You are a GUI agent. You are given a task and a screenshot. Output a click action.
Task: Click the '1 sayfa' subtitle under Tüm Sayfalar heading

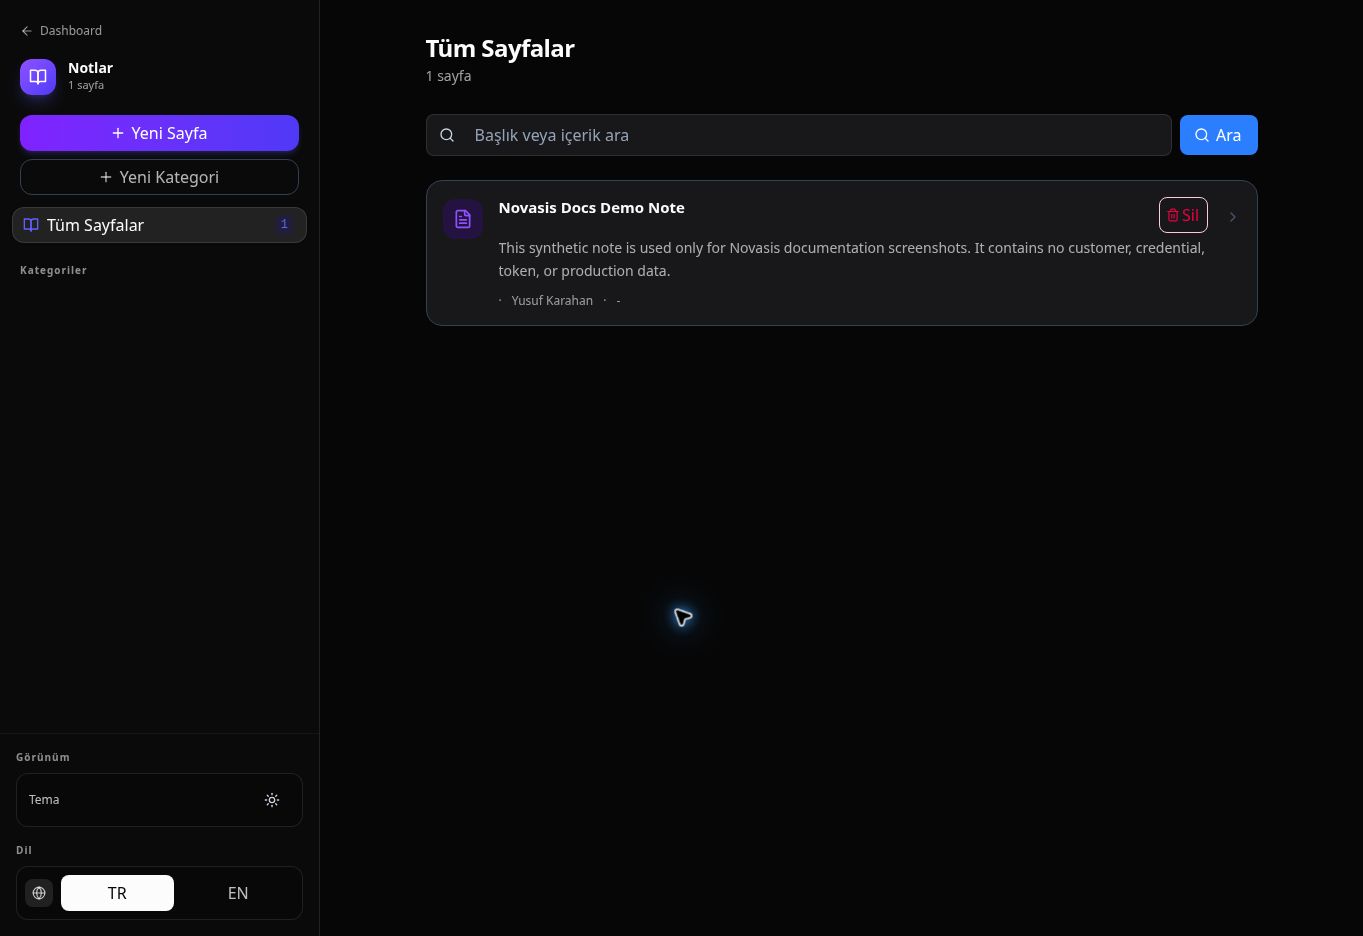pyautogui.click(x=448, y=76)
